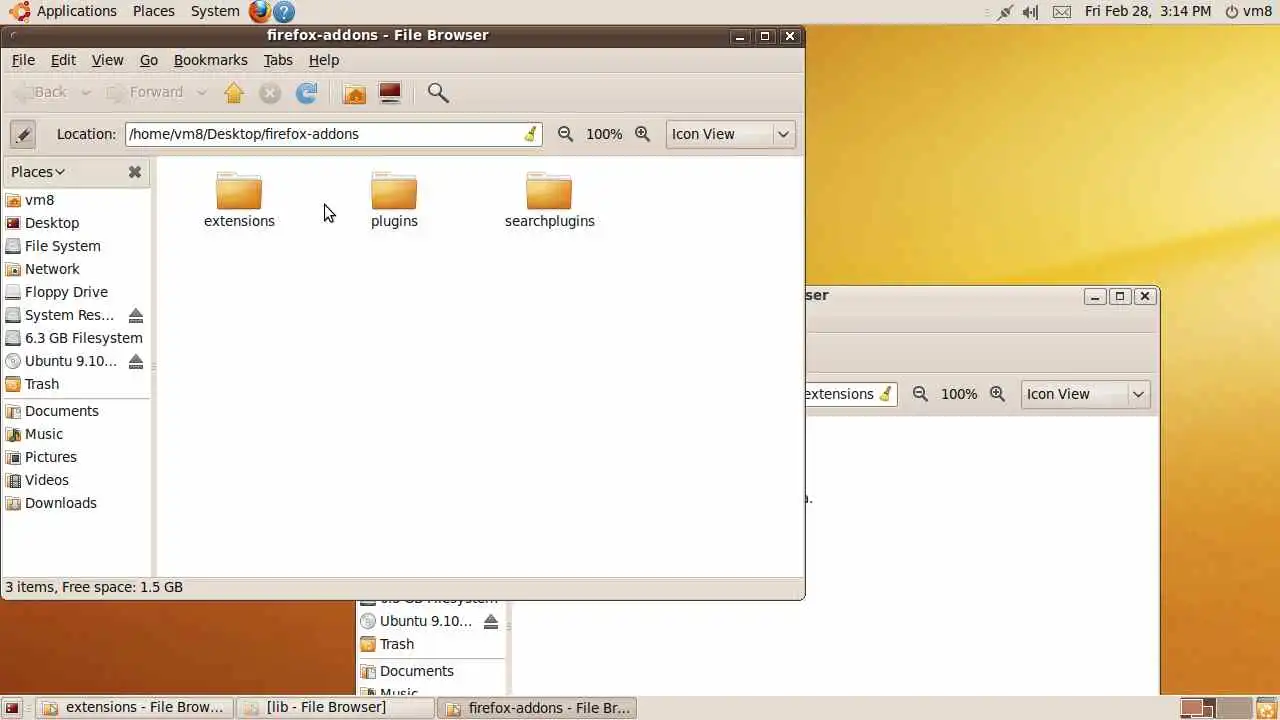The height and width of the screenshot is (720, 1280).
Task: Open the Bookmarks menu
Action: click(211, 60)
